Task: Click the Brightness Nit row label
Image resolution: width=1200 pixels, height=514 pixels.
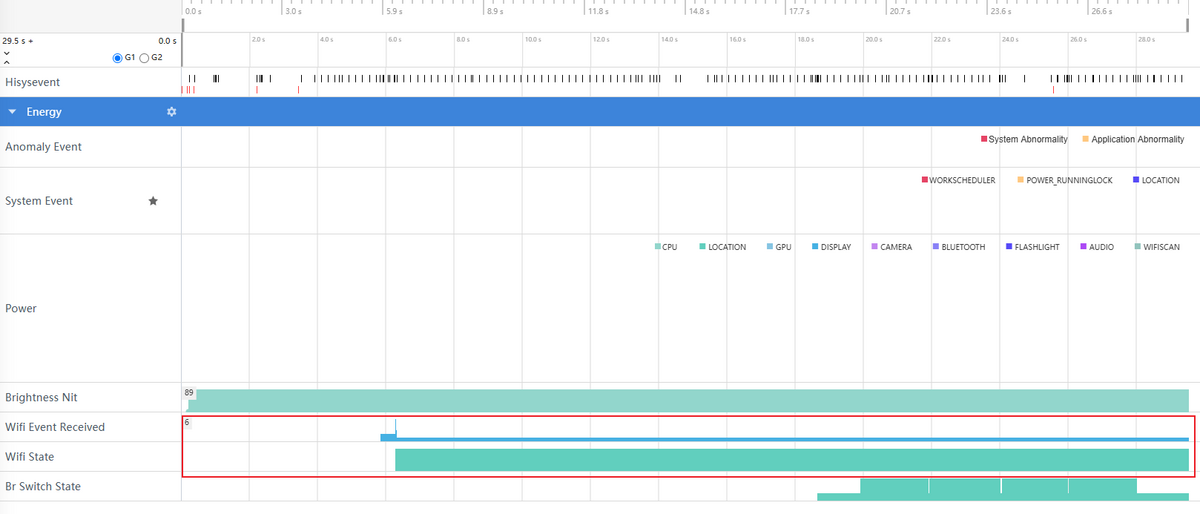Action: [41, 398]
